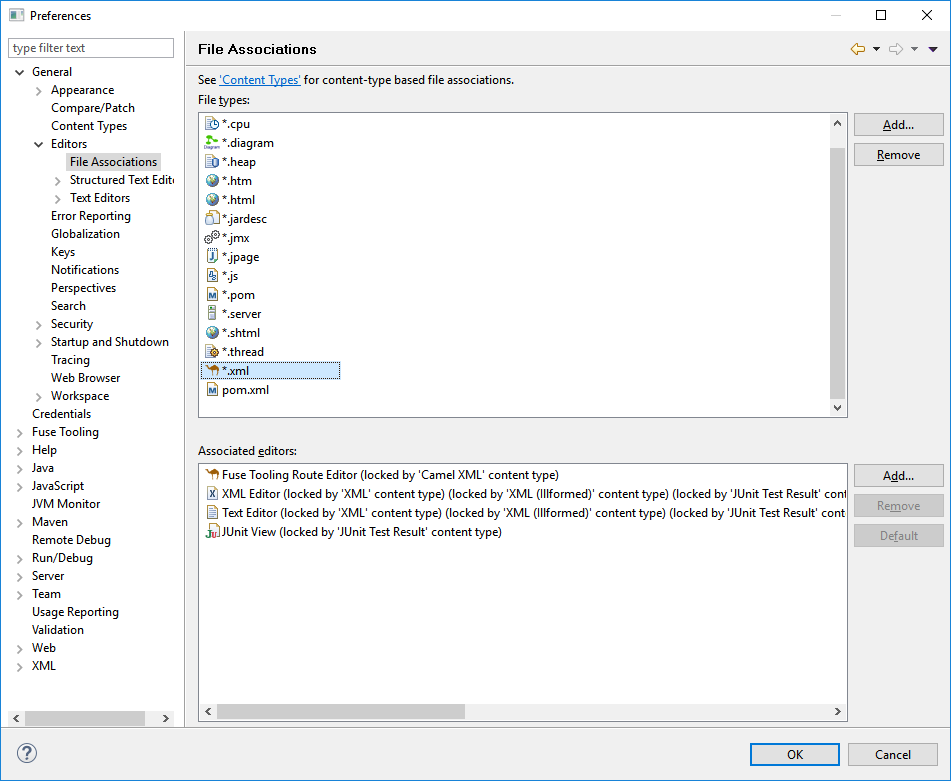Click the globe icon beside *.shtml

click(212, 332)
